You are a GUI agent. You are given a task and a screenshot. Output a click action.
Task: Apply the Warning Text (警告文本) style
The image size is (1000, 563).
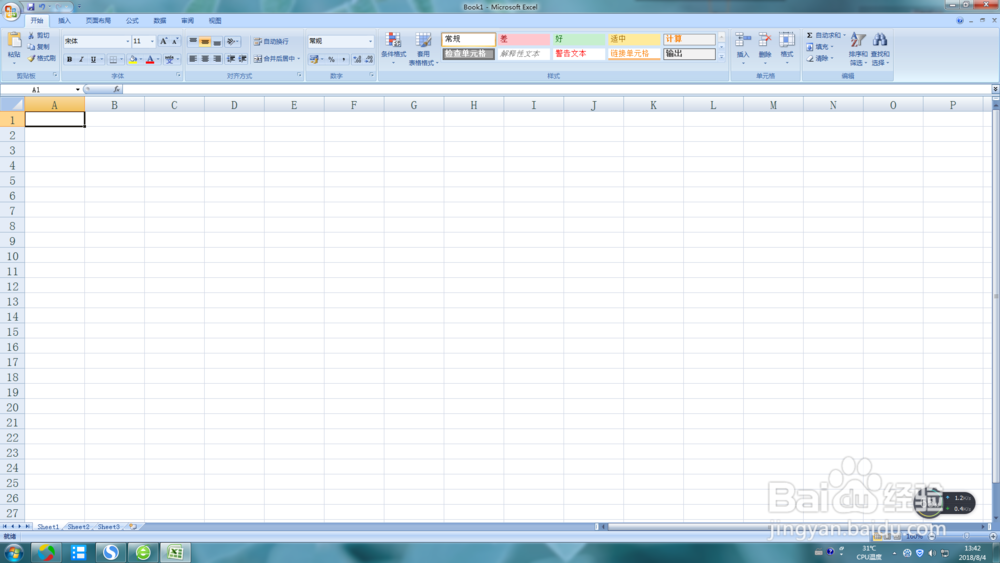coord(578,54)
